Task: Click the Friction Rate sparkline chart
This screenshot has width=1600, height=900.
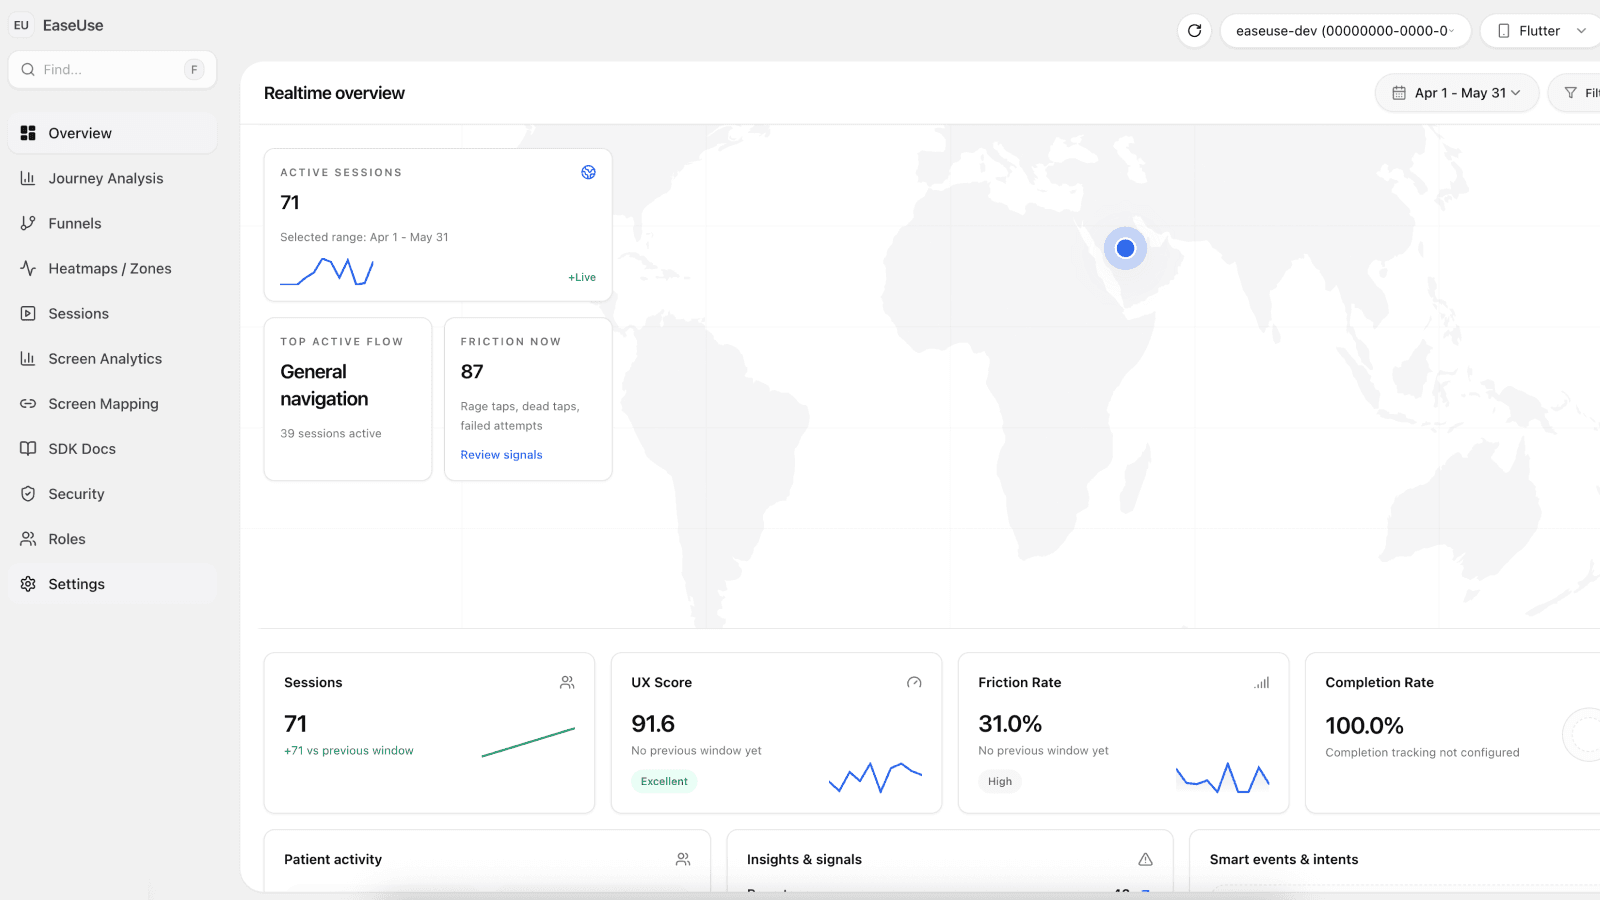Action: click(1223, 777)
